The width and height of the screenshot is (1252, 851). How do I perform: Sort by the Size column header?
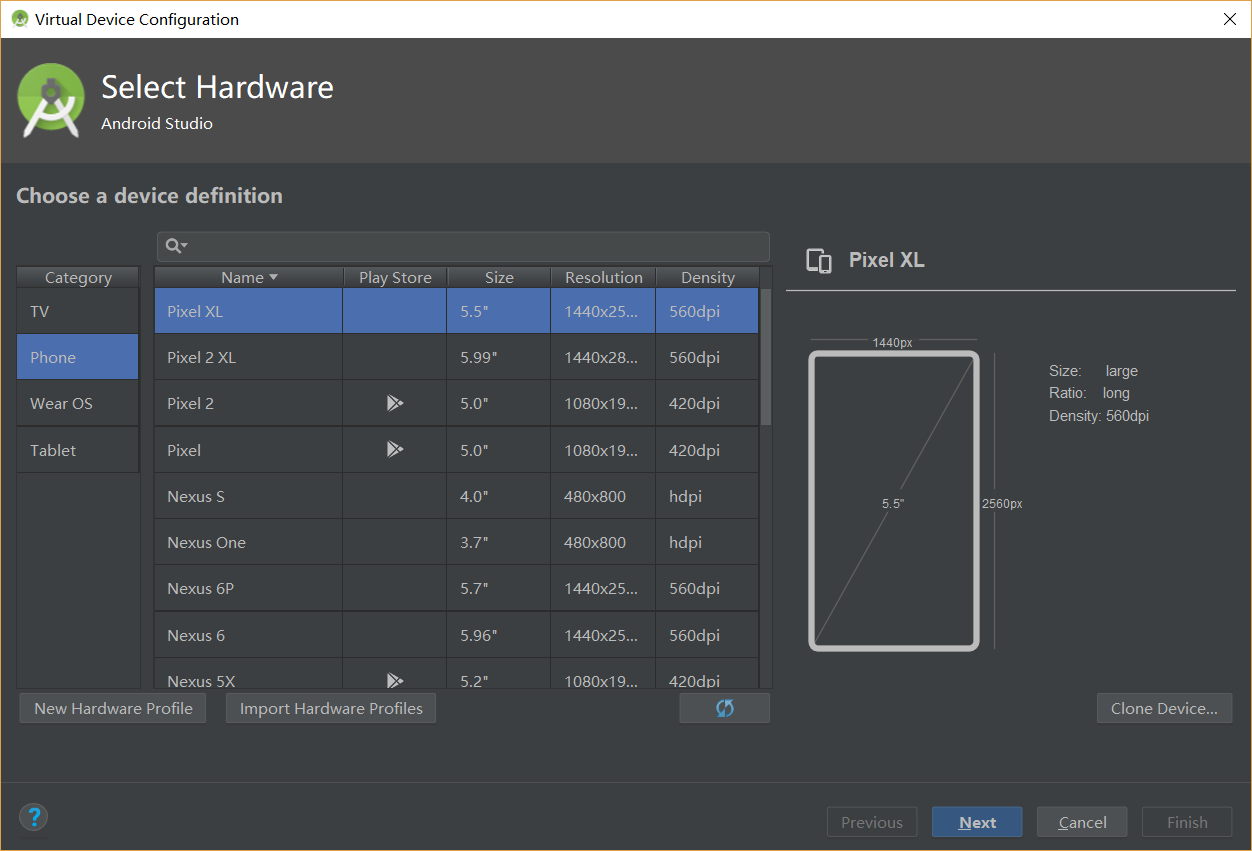pos(499,277)
